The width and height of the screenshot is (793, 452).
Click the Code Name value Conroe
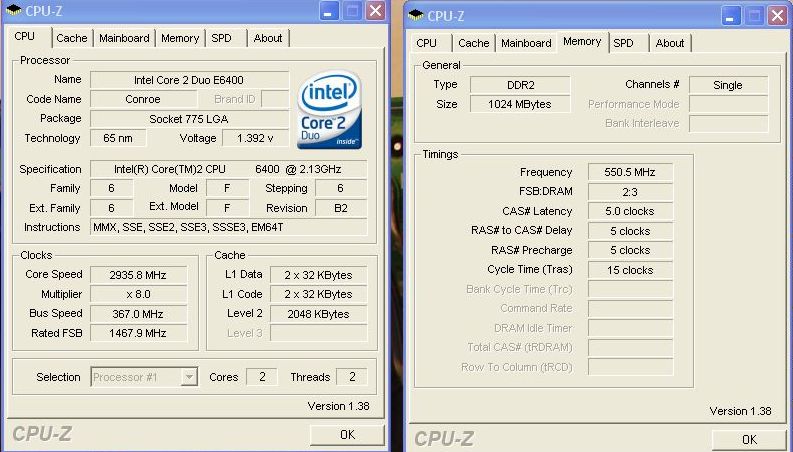click(x=143, y=99)
